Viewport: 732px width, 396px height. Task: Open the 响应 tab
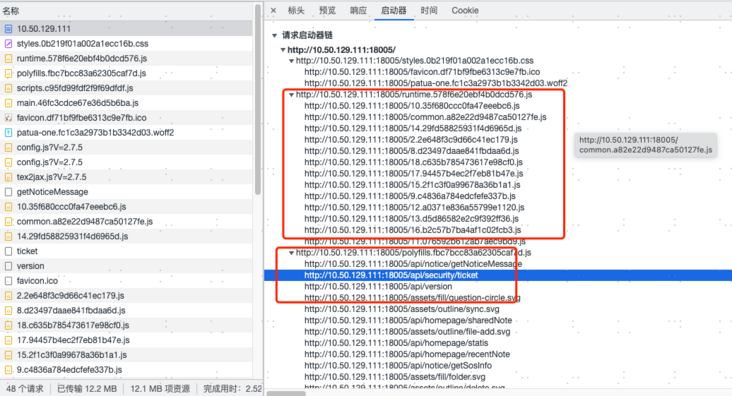[x=359, y=10]
